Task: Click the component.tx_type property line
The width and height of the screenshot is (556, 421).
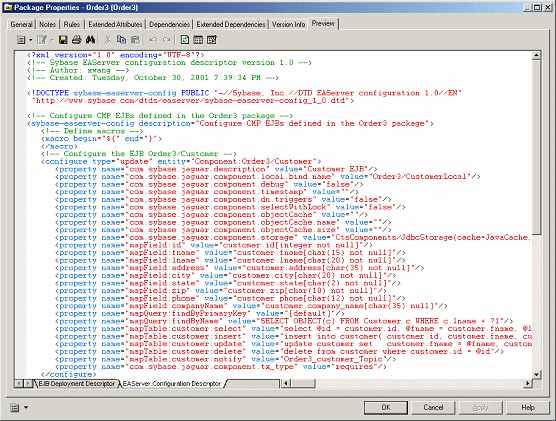Action: point(221,367)
